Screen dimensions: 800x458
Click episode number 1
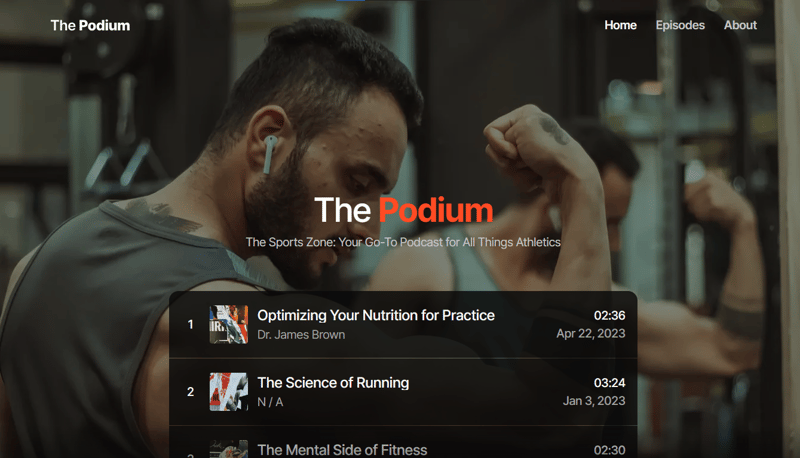coord(191,325)
